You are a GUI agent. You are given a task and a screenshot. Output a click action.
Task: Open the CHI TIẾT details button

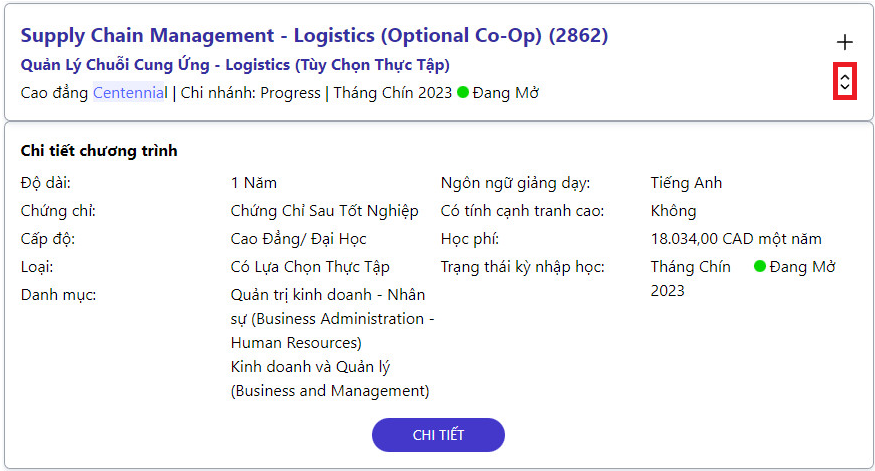(x=438, y=435)
